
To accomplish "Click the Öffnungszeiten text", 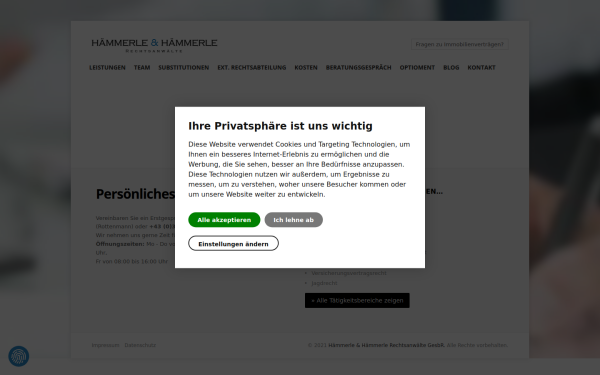I will (x=120, y=244).
